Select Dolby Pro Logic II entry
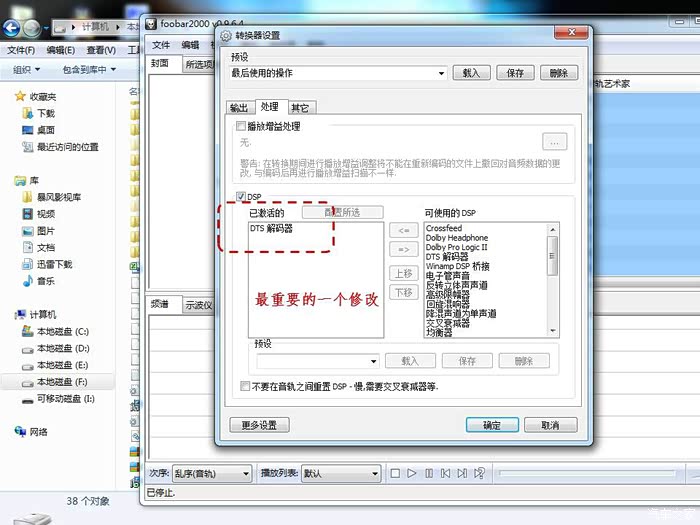This screenshot has width=700, height=525. tap(456, 247)
